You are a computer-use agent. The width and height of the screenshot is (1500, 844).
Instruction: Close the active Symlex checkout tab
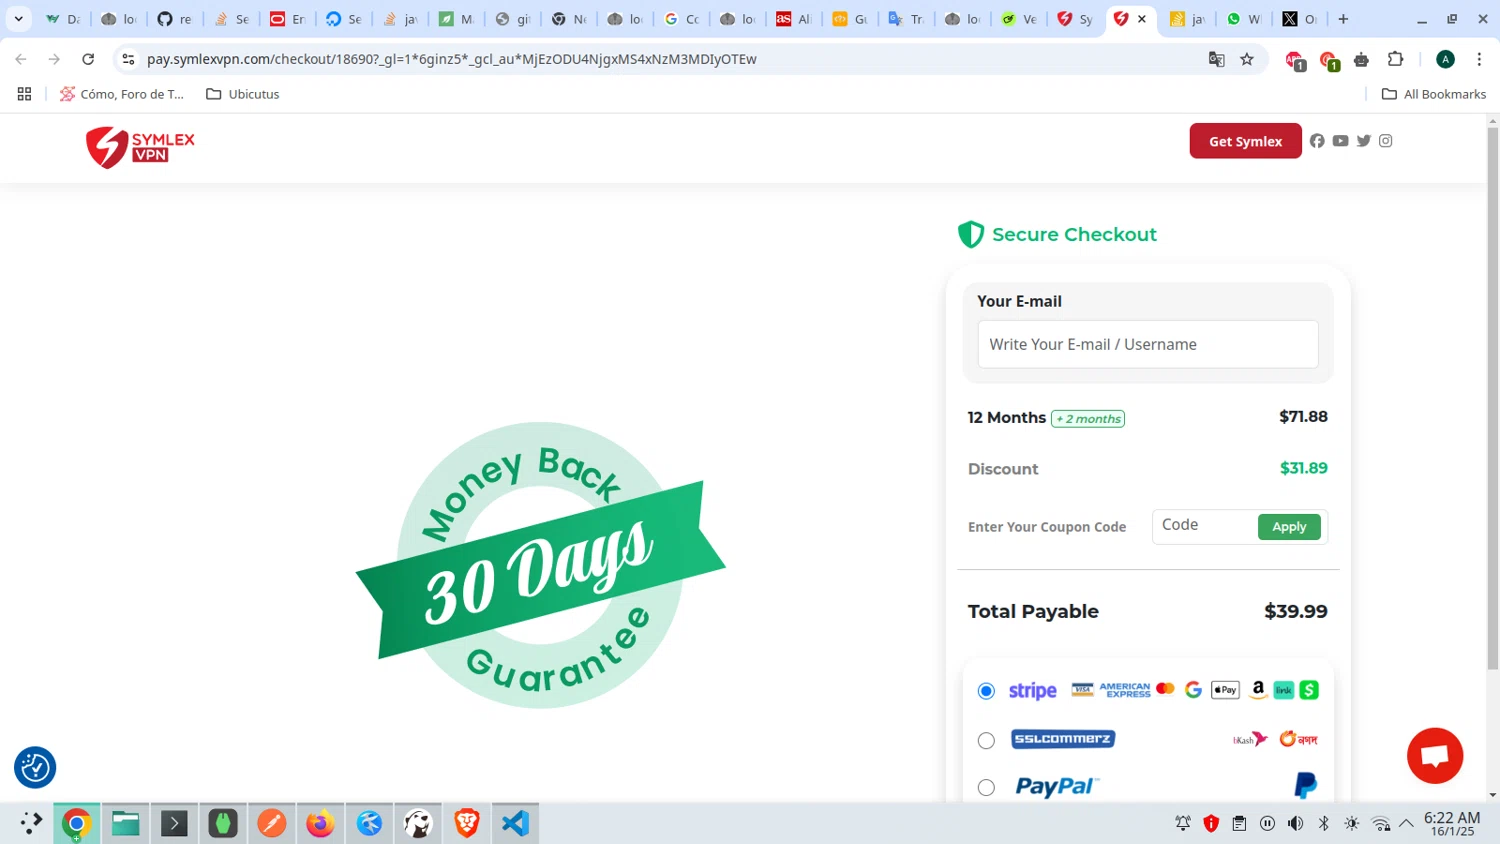click(x=1142, y=19)
